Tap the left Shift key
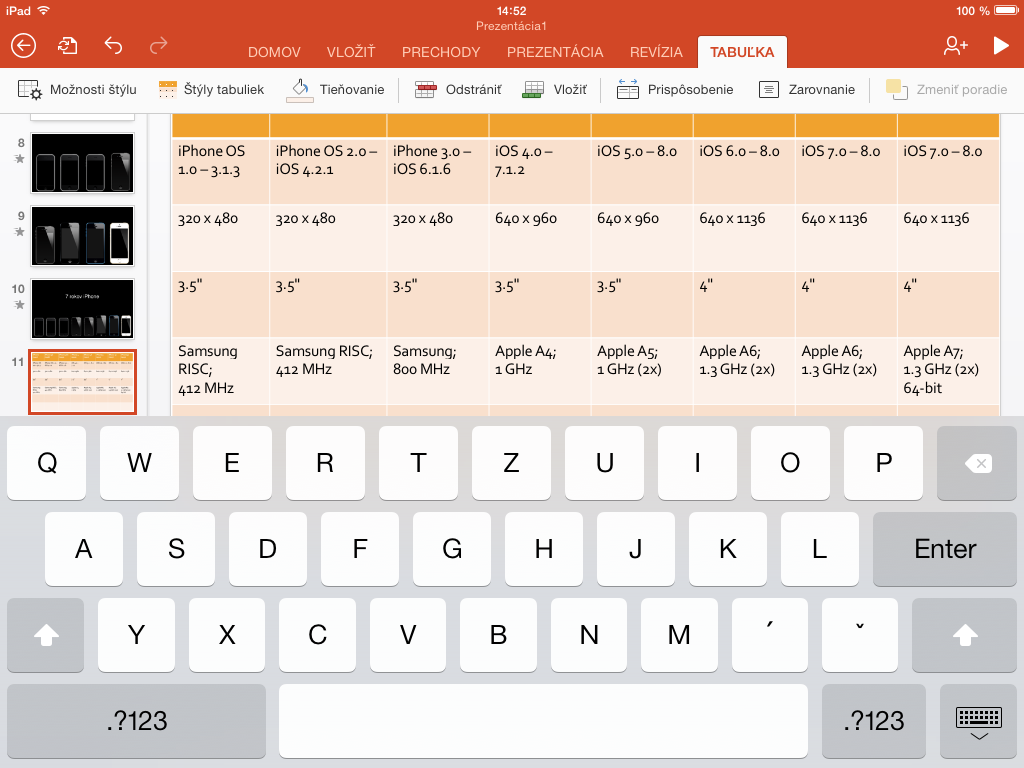The width and height of the screenshot is (1024, 768). pos(46,635)
